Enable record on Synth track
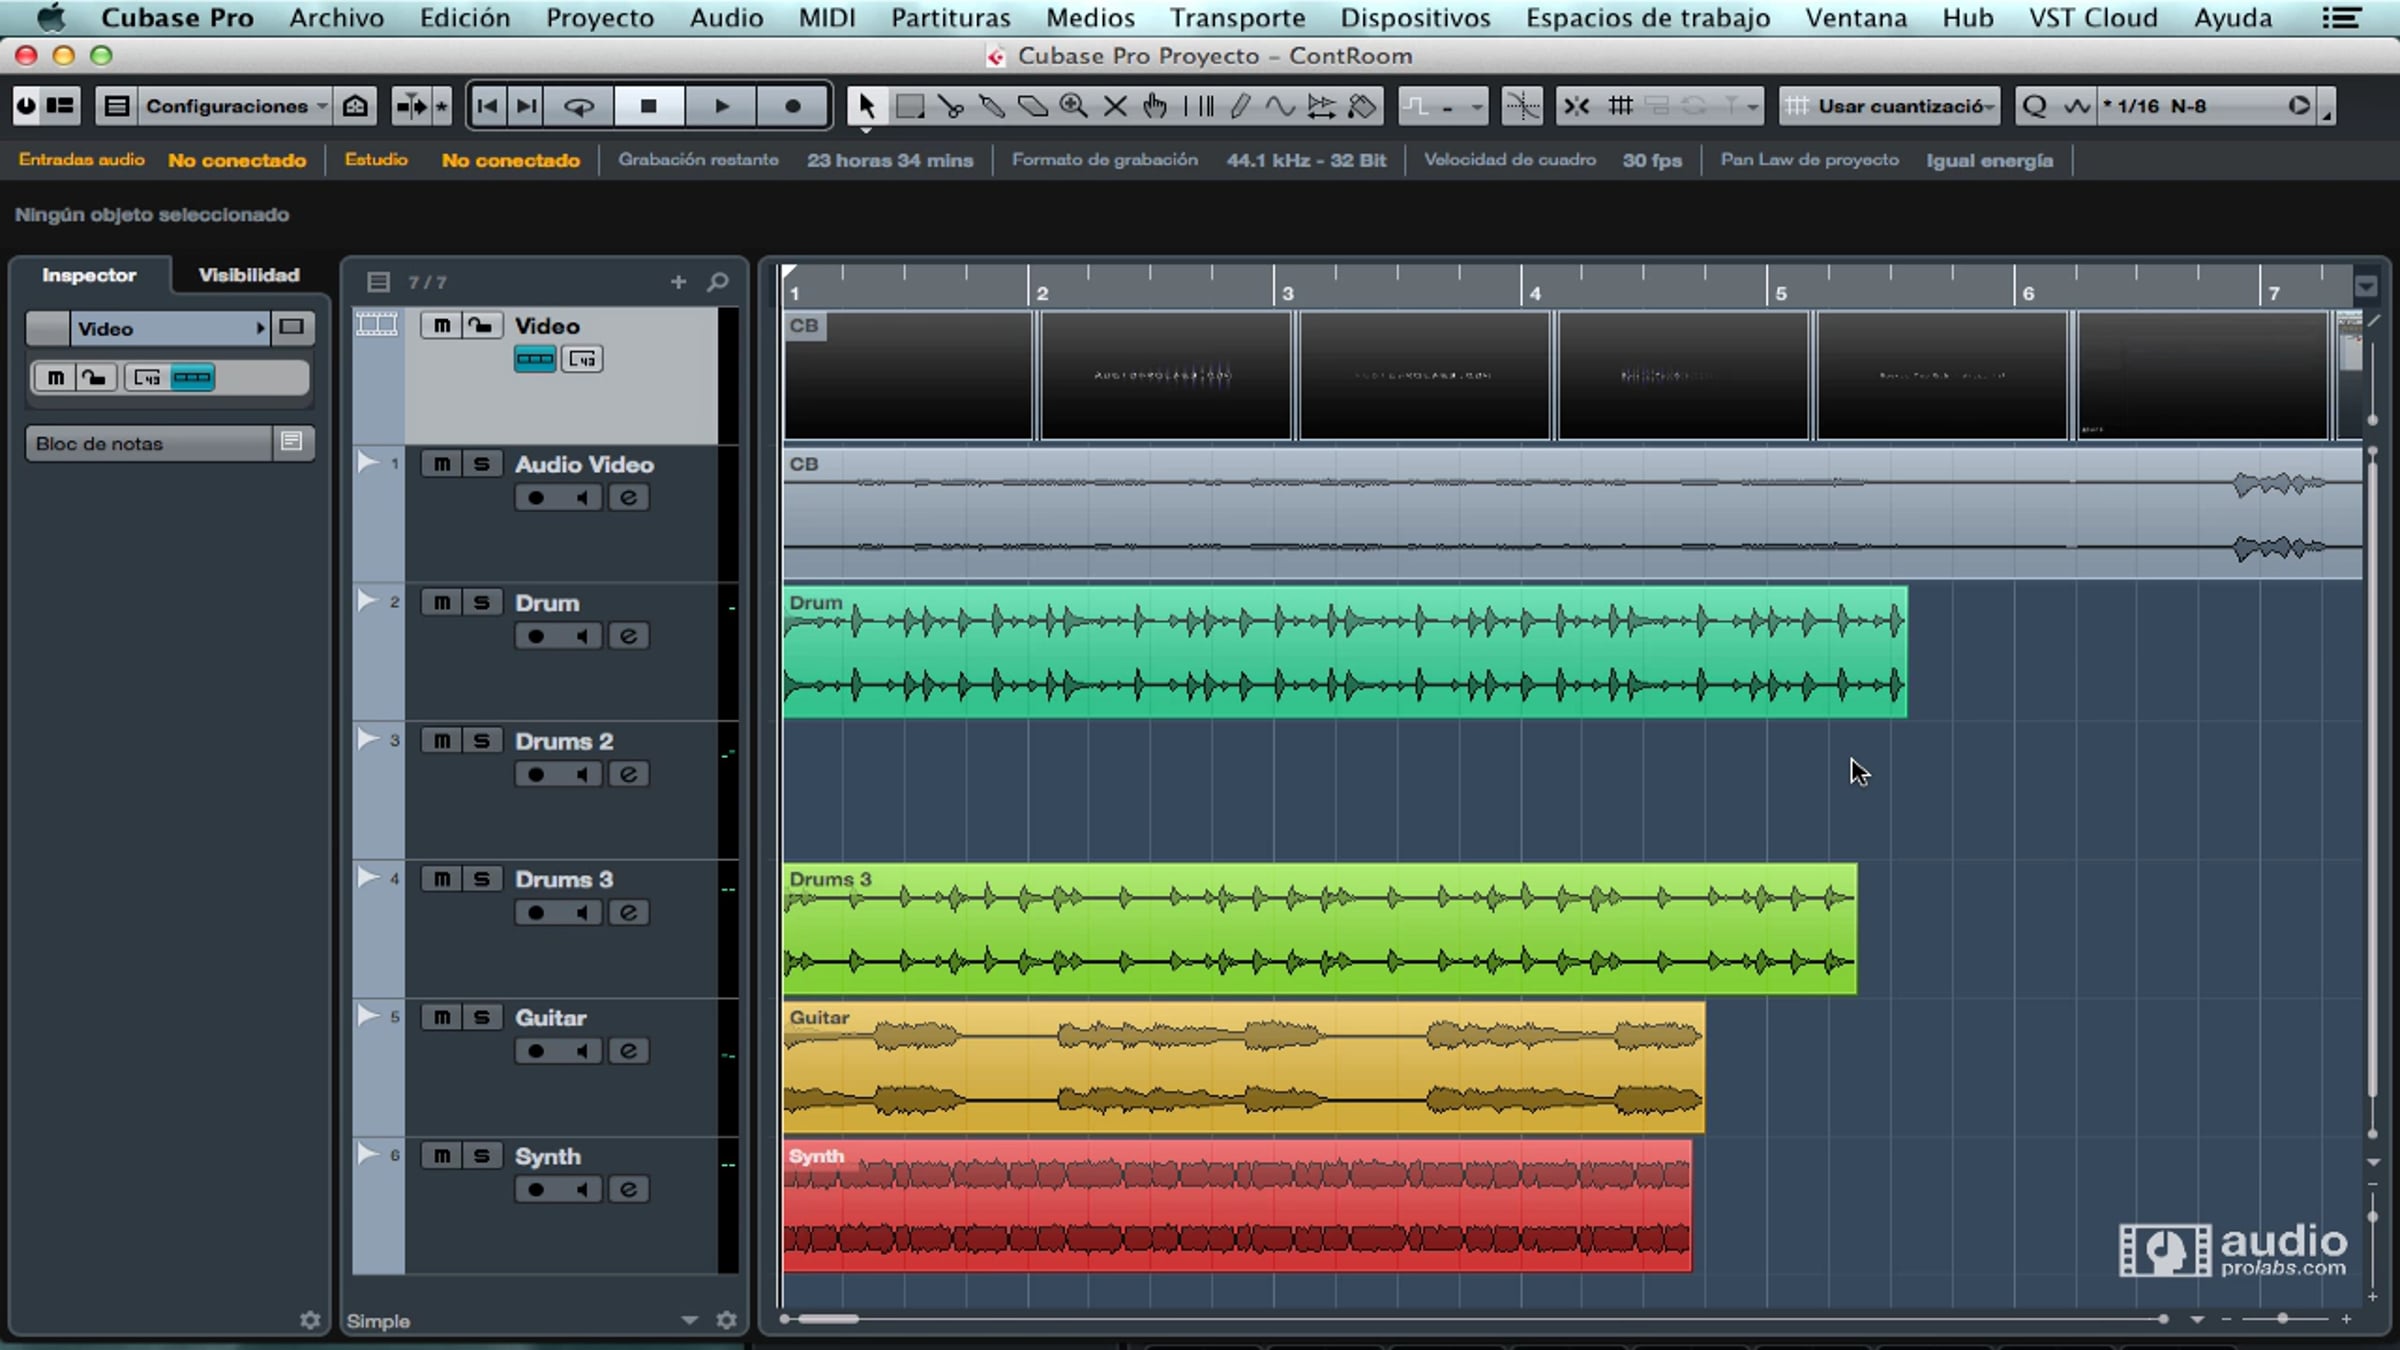This screenshot has height=1350, width=2400. click(x=536, y=1189)
